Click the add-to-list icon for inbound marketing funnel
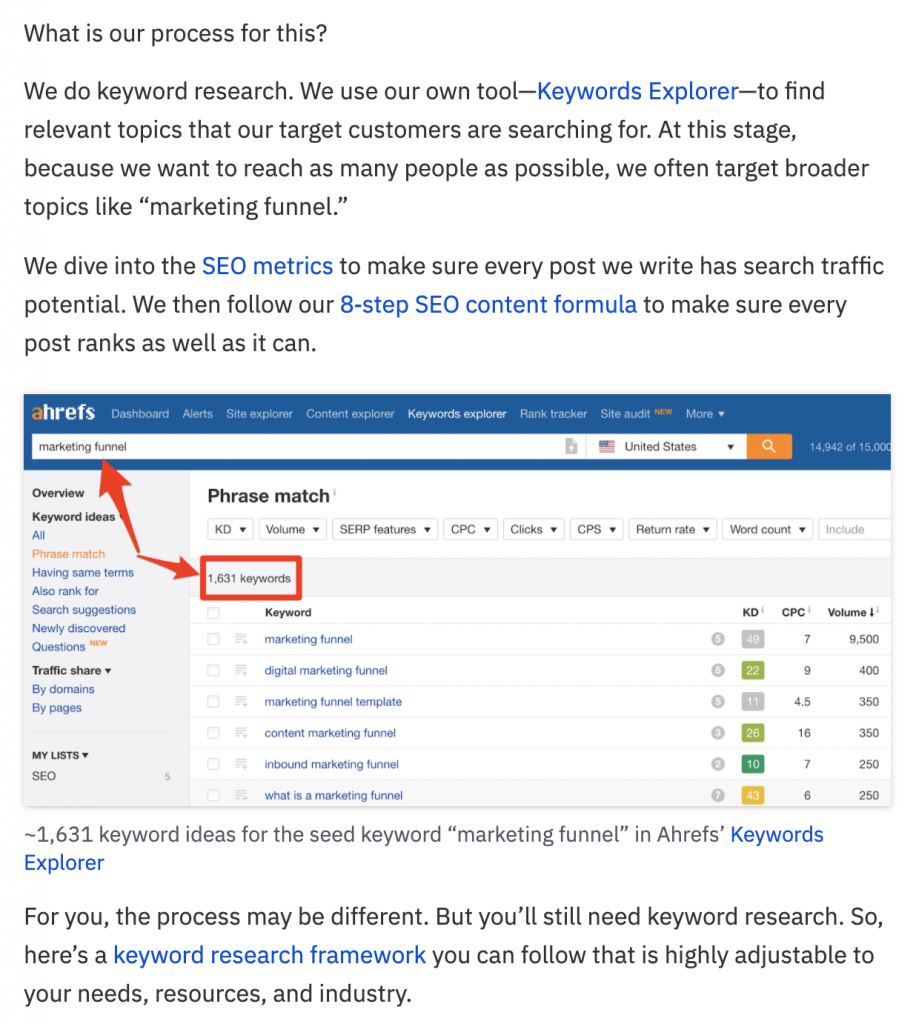The image size is (916, 1024). [241, 764]
